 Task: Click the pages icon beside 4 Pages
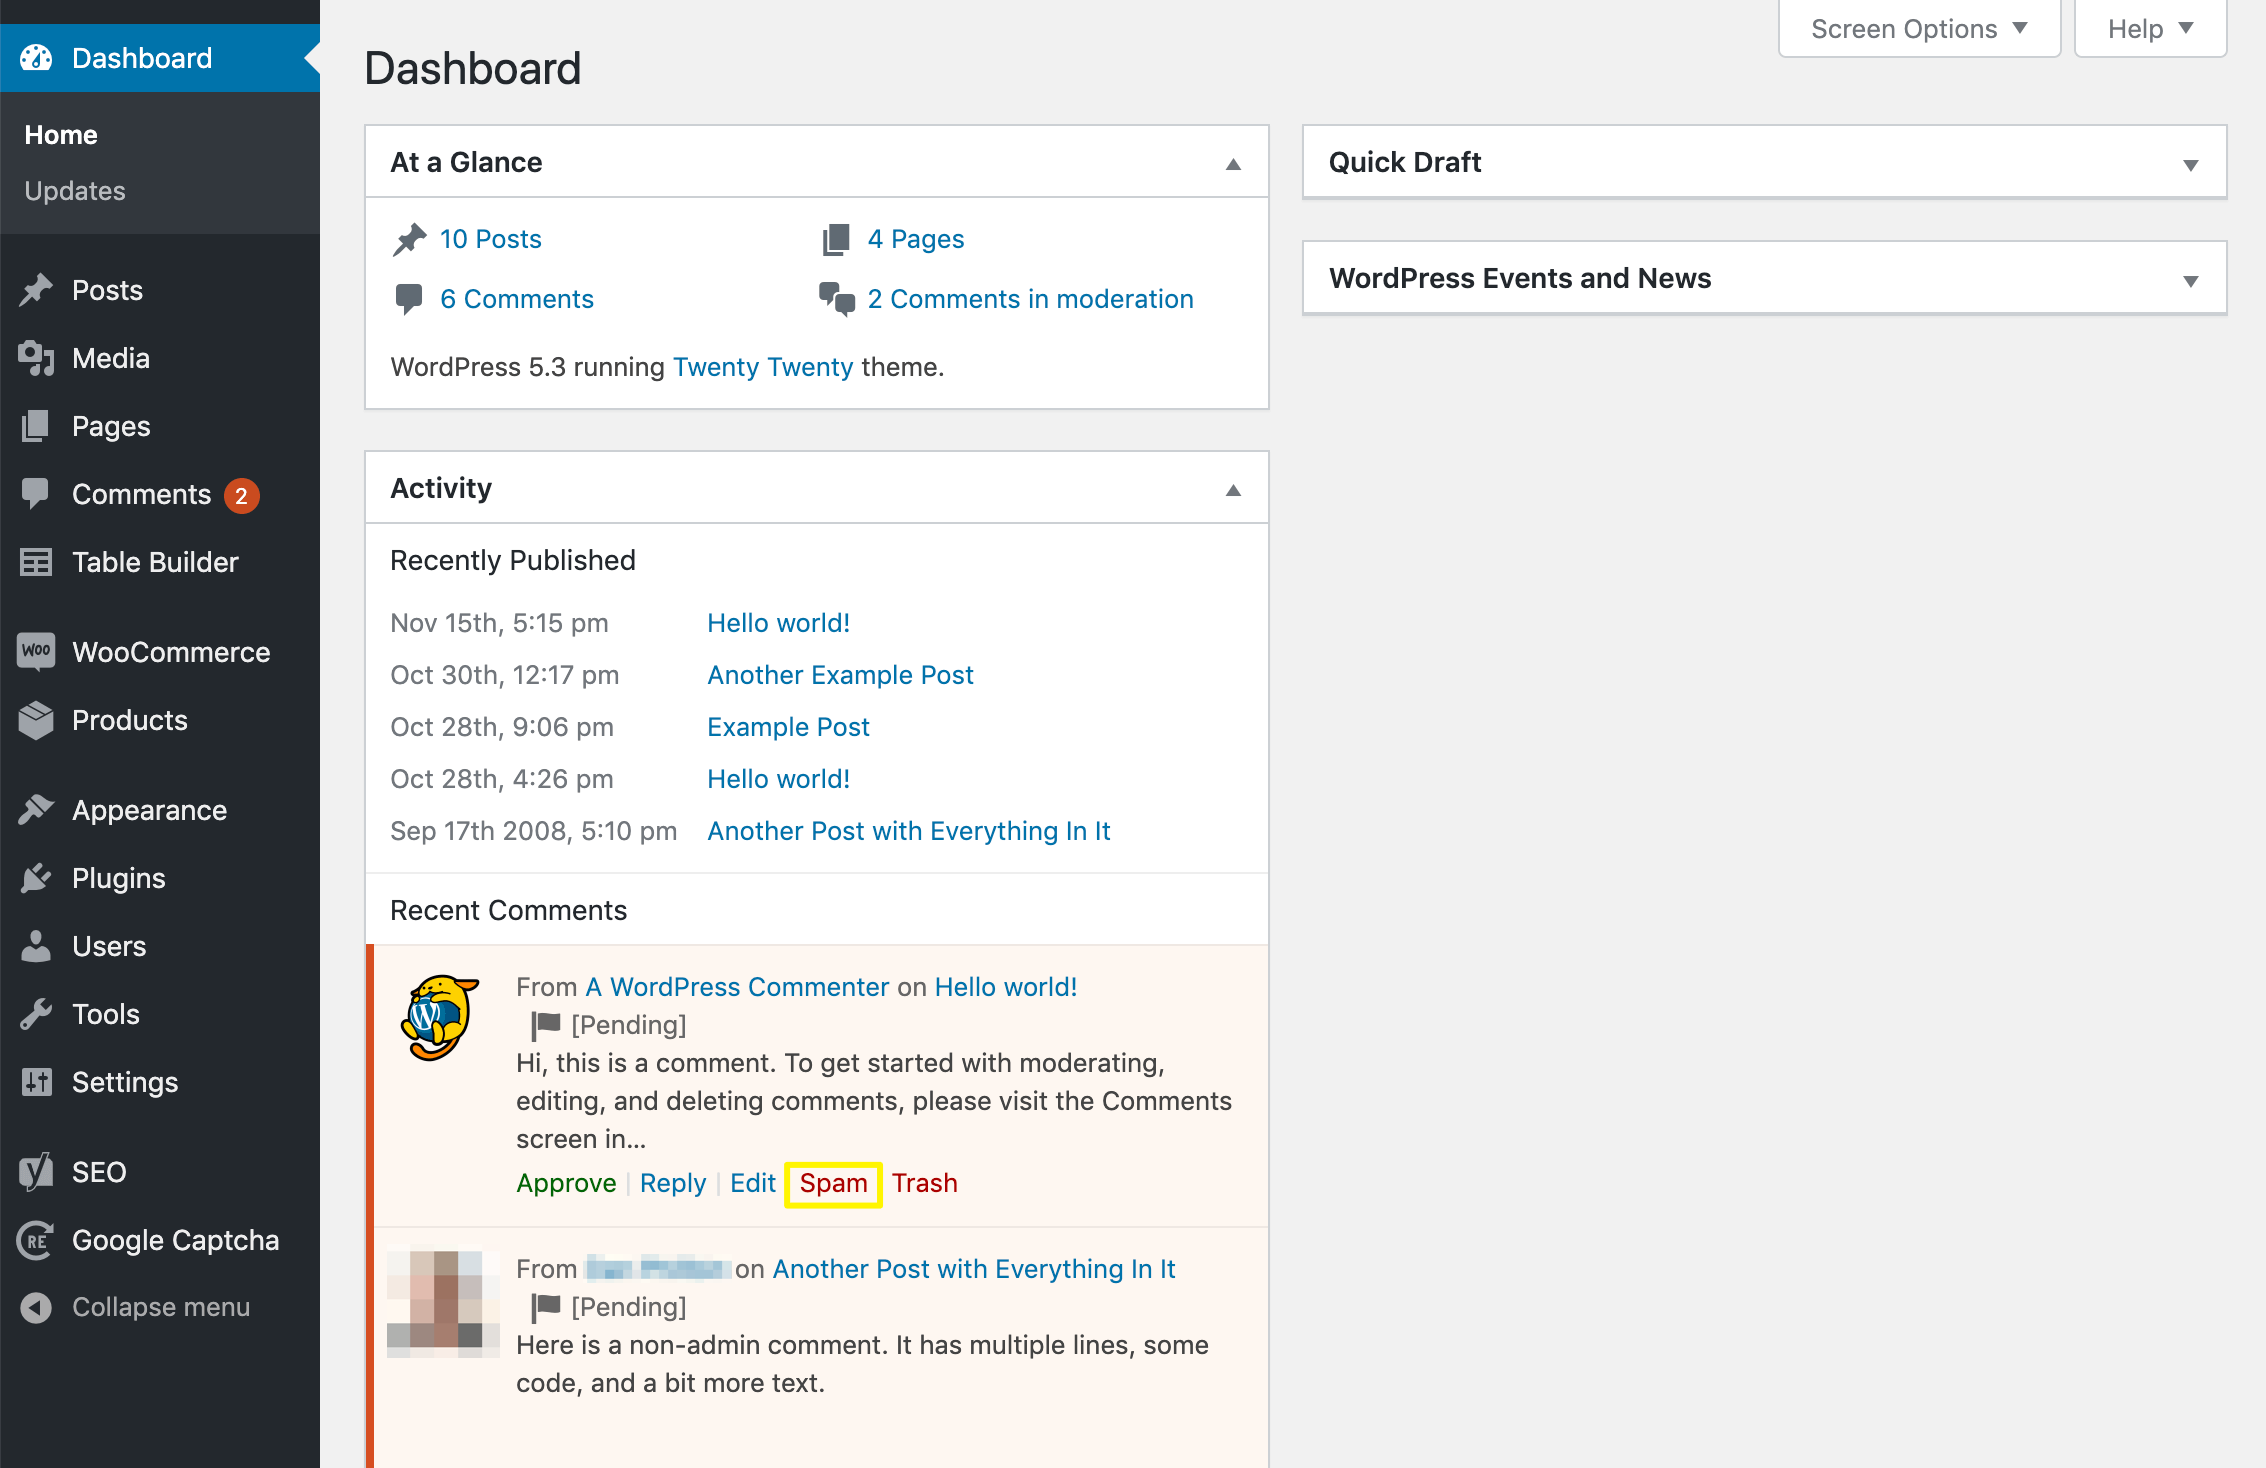pos(836,239)
